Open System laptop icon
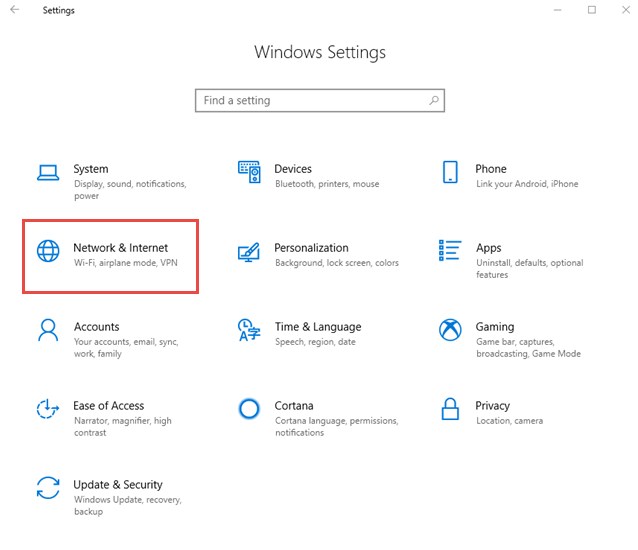Viewport: 638px width, 550px height. click(48, 172)
